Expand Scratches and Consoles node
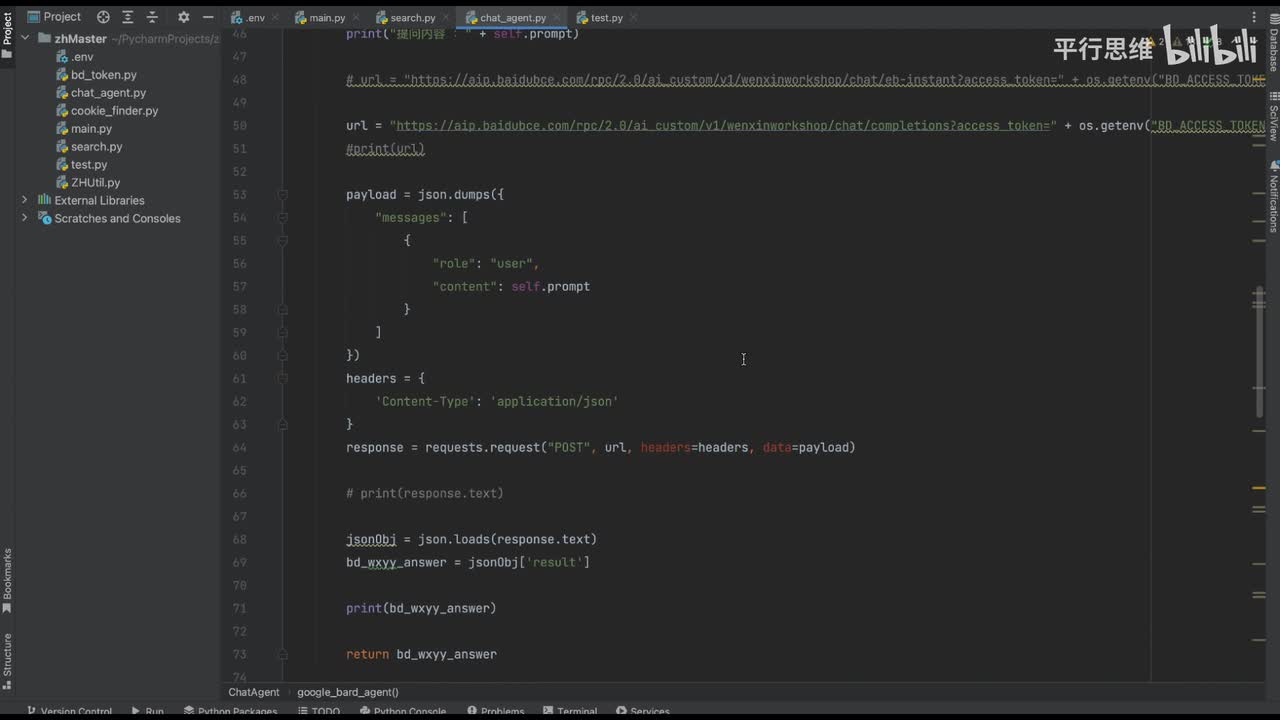 pyautogui.click(x=25, y=218)
